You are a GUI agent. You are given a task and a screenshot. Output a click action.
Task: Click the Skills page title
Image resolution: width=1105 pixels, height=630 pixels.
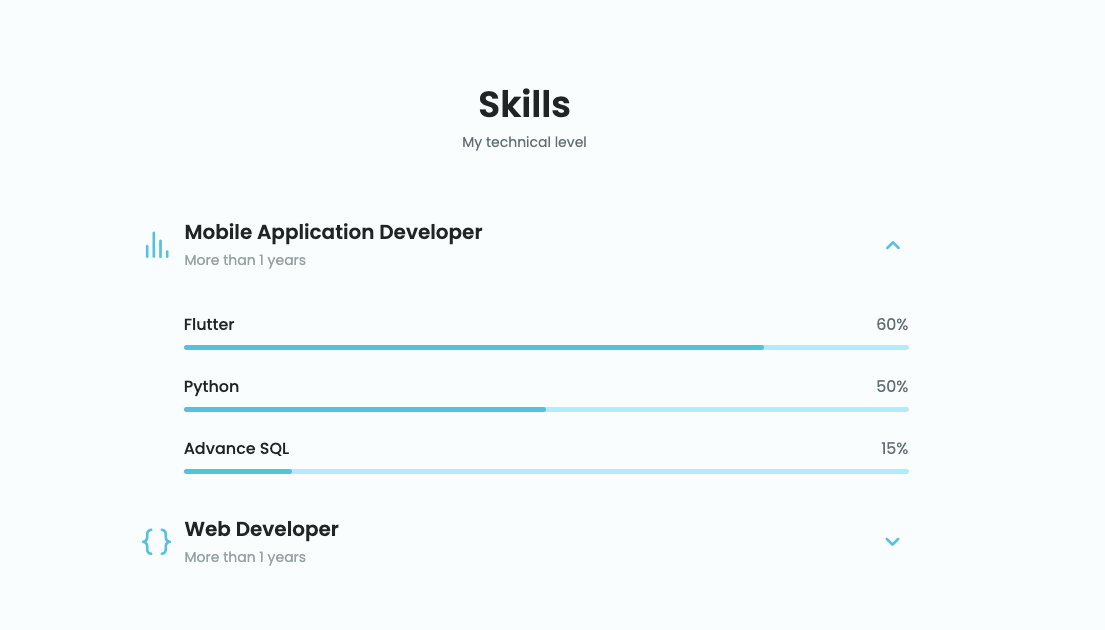pos(524,104)
